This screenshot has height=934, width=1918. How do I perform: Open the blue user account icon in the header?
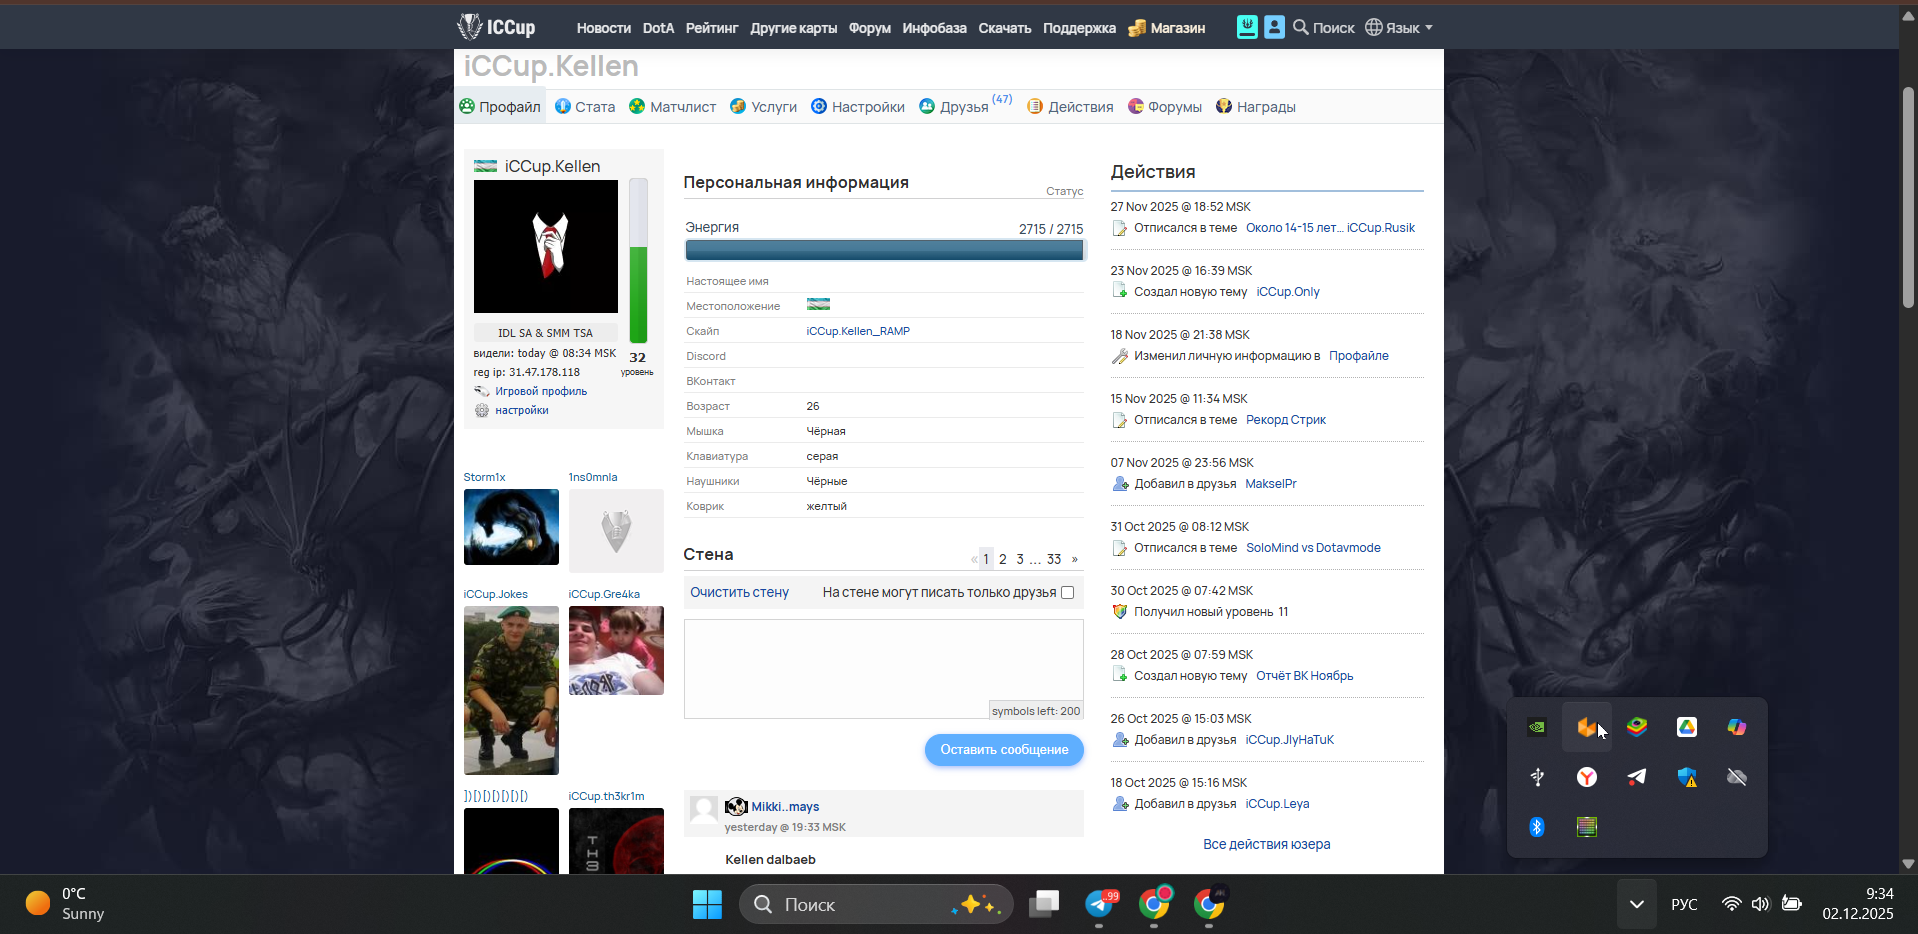[x=1274, y=27]
